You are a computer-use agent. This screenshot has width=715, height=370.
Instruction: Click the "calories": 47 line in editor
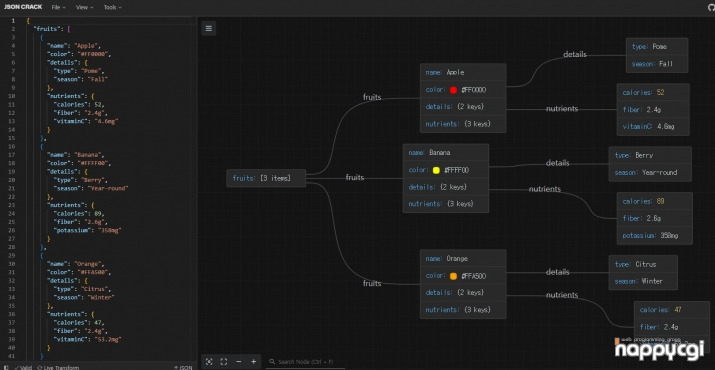pyautogui.click(x=79, y=323)
